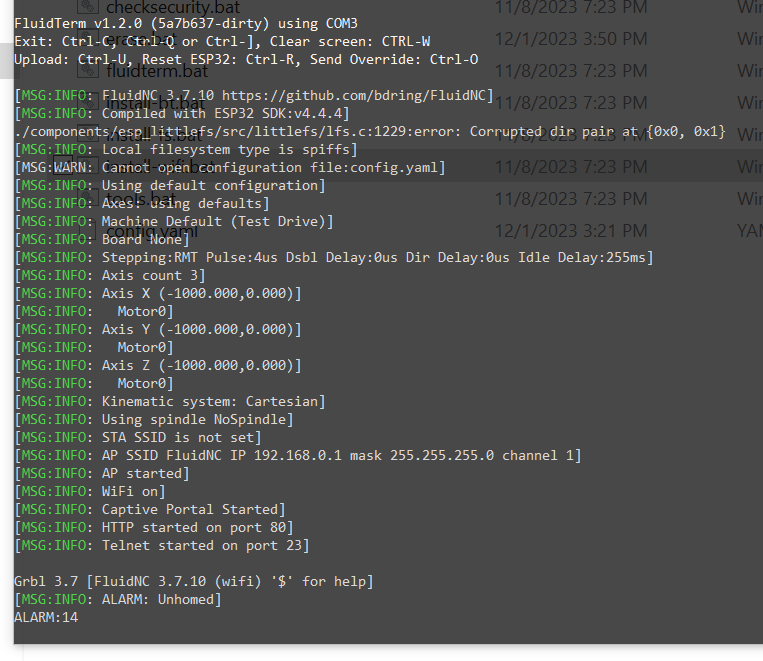Image resolution: width=763 pixels, height=661 pixels.
Task: Click the 12/1/2023 3:50 PM modified date
Action: click(571, 39)
